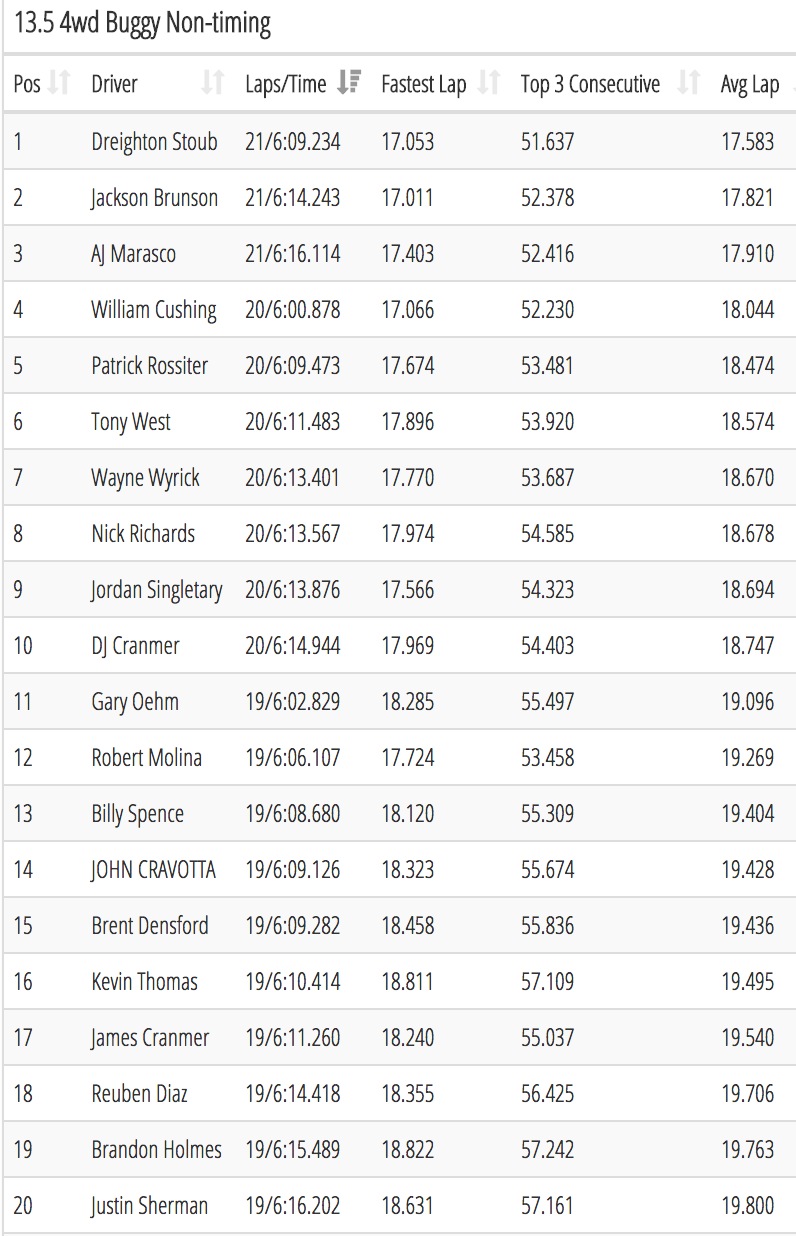The image size is (796, 1236).
Task: Click the sort arrows beside Top 3 Consecutive
Action: (688, 84)
